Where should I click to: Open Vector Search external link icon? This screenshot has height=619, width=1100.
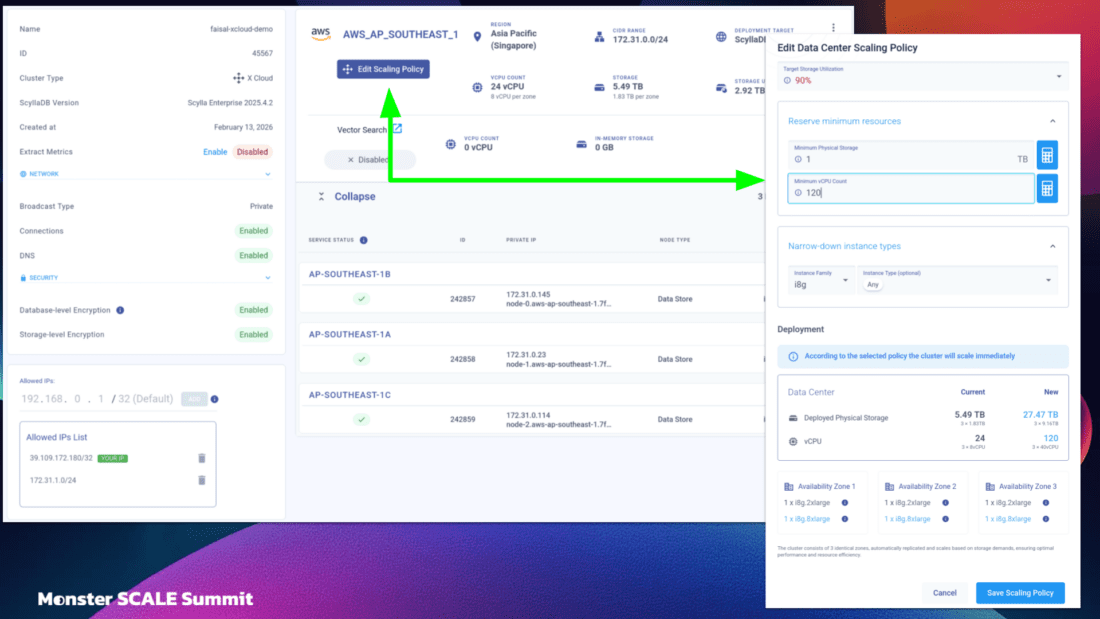click(397, 129)
